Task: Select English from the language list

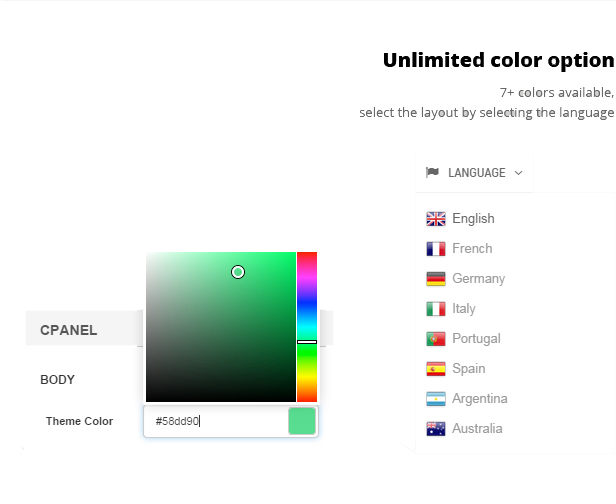Action: [473, 219]
